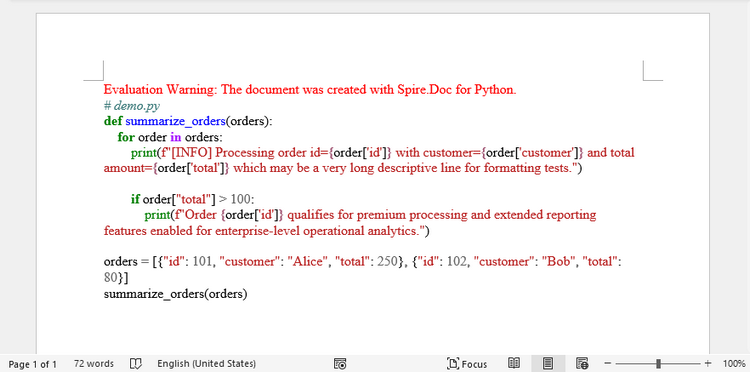
Task: Switch to Read Mode view
Action: (x=514, y=363)
